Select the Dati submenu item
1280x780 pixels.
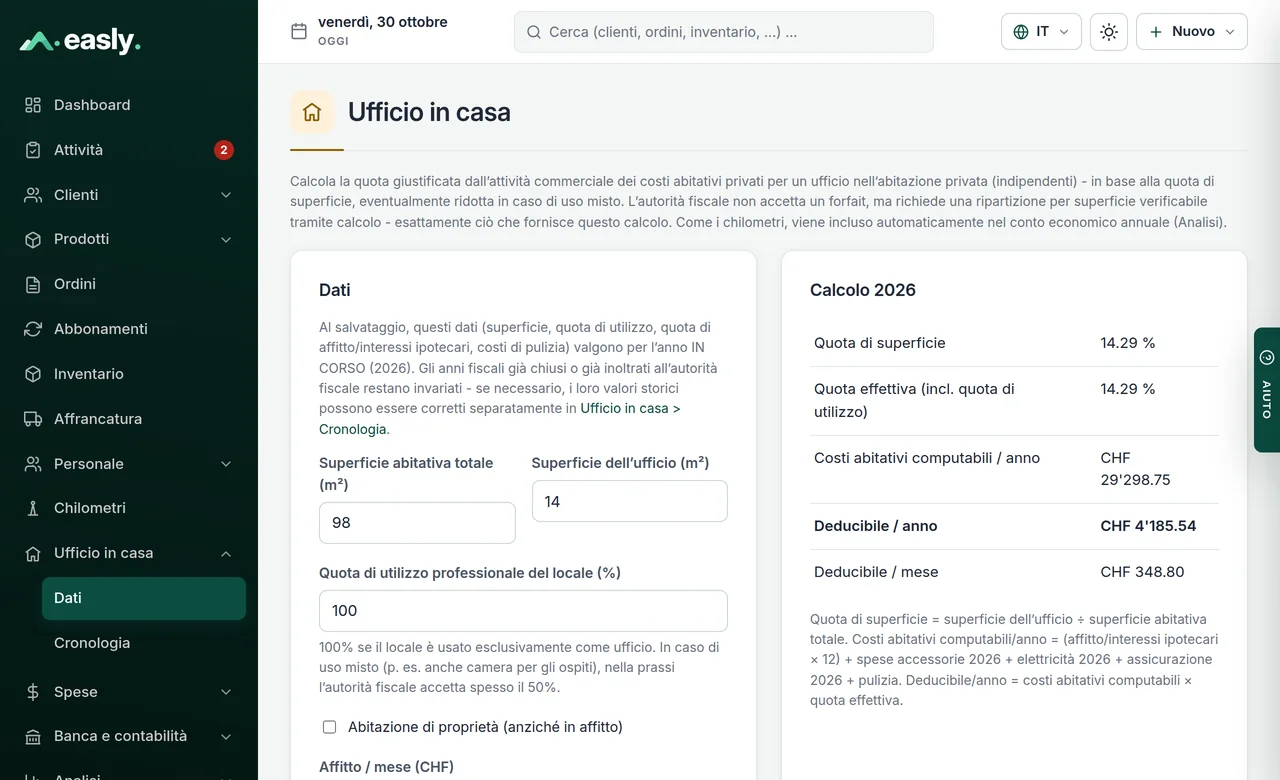[144, 598]
